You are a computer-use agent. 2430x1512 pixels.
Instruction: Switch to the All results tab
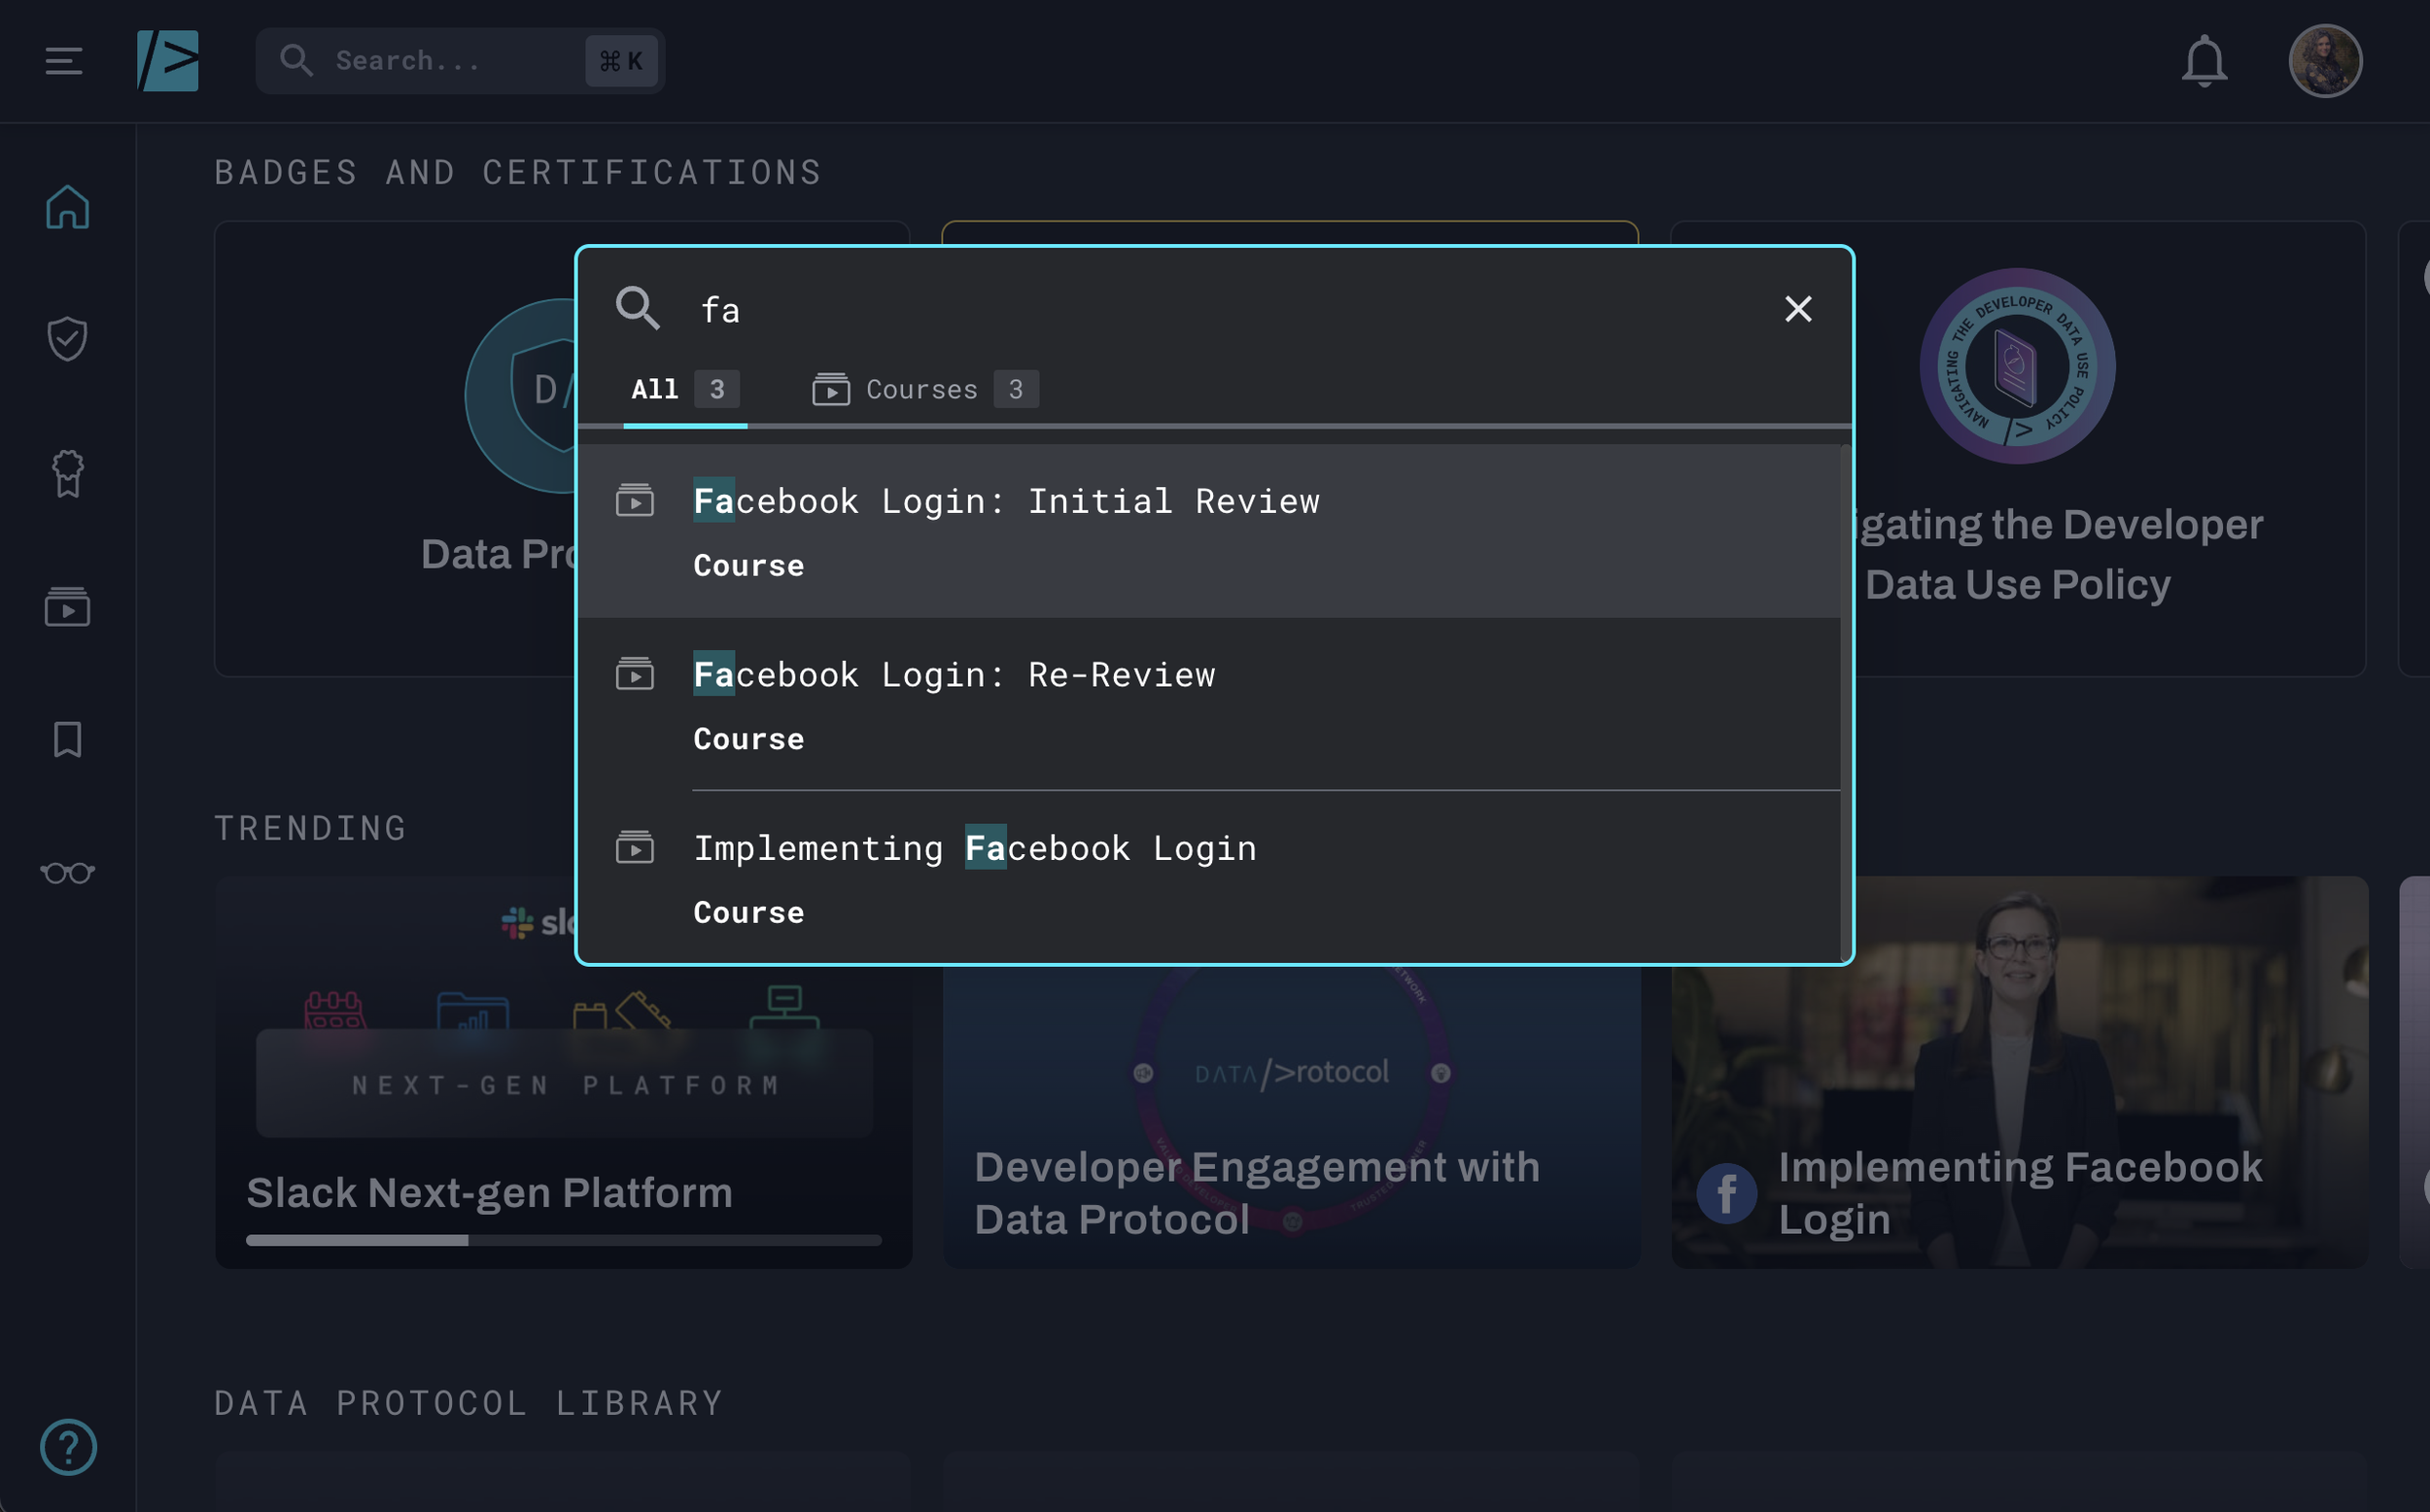coord(684,390)
